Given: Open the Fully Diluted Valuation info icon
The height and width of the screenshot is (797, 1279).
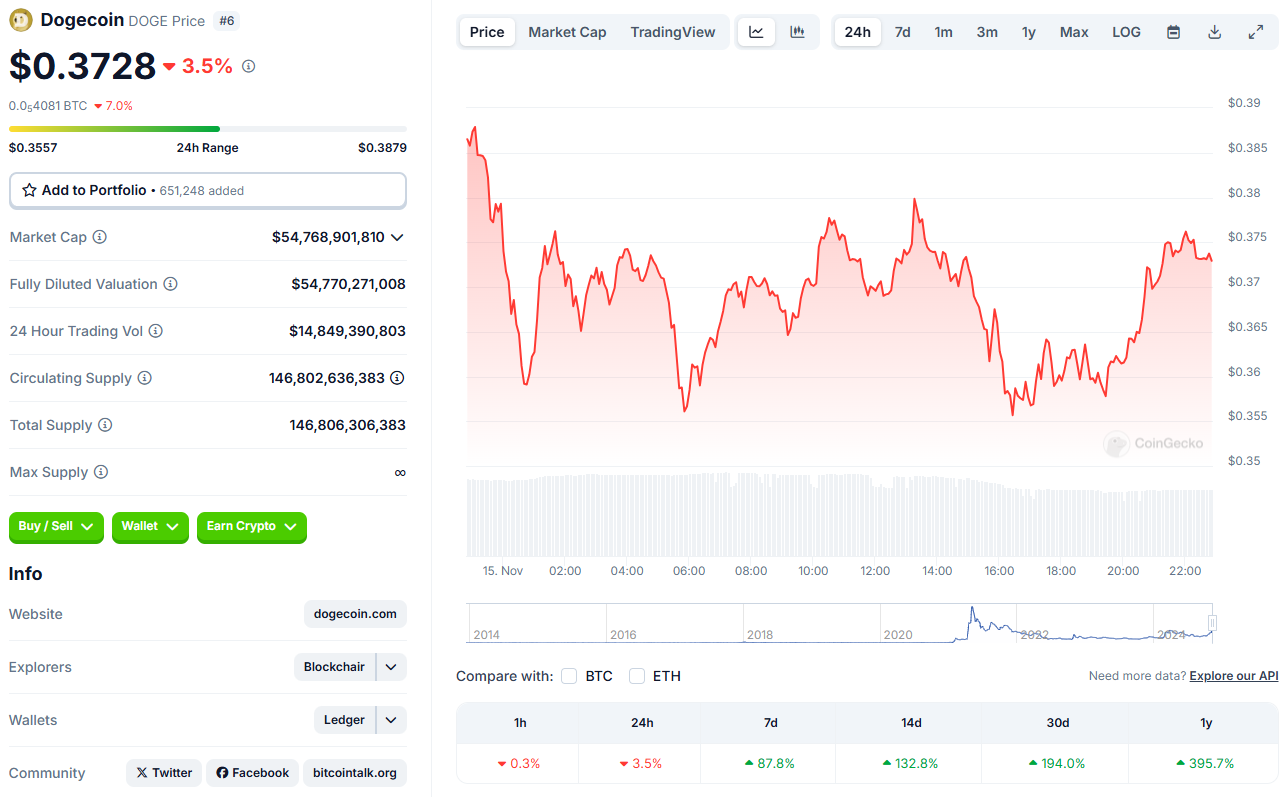Looking at the screenshot, I should (x=171, y=284).
